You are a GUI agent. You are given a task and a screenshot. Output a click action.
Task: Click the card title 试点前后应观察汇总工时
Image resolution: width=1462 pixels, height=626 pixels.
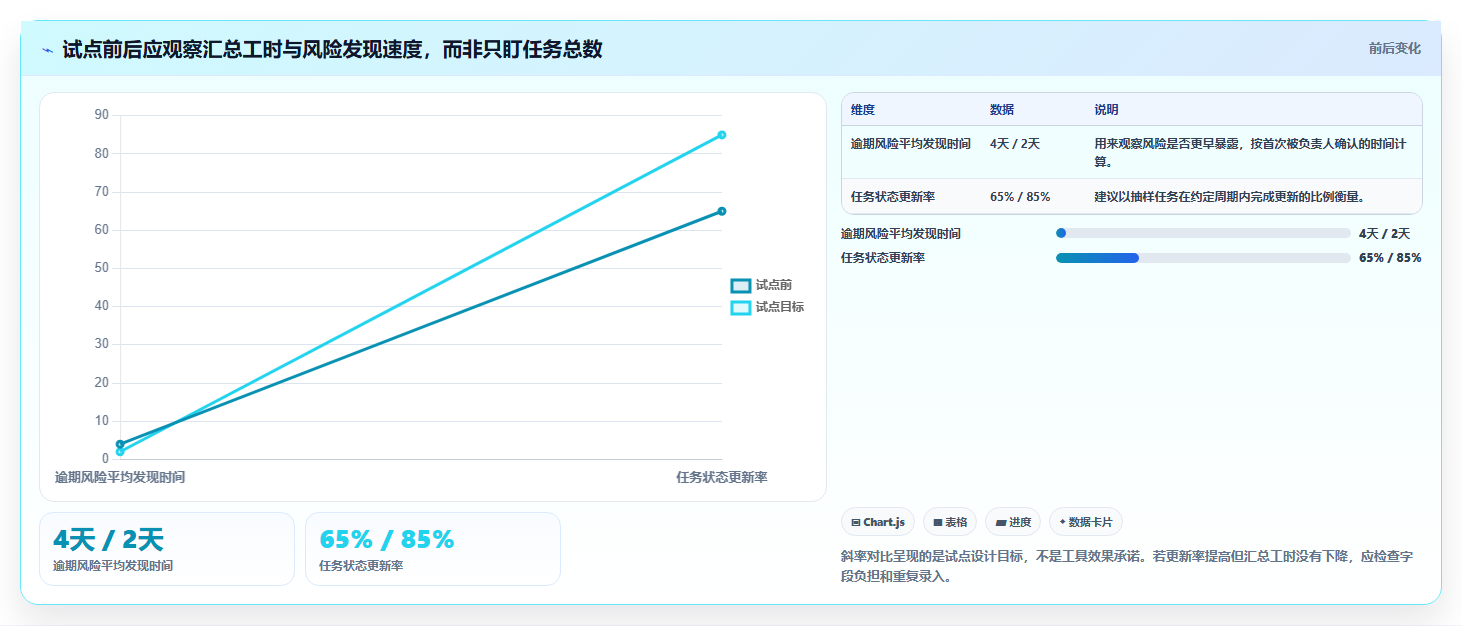(x=332, y=49)
